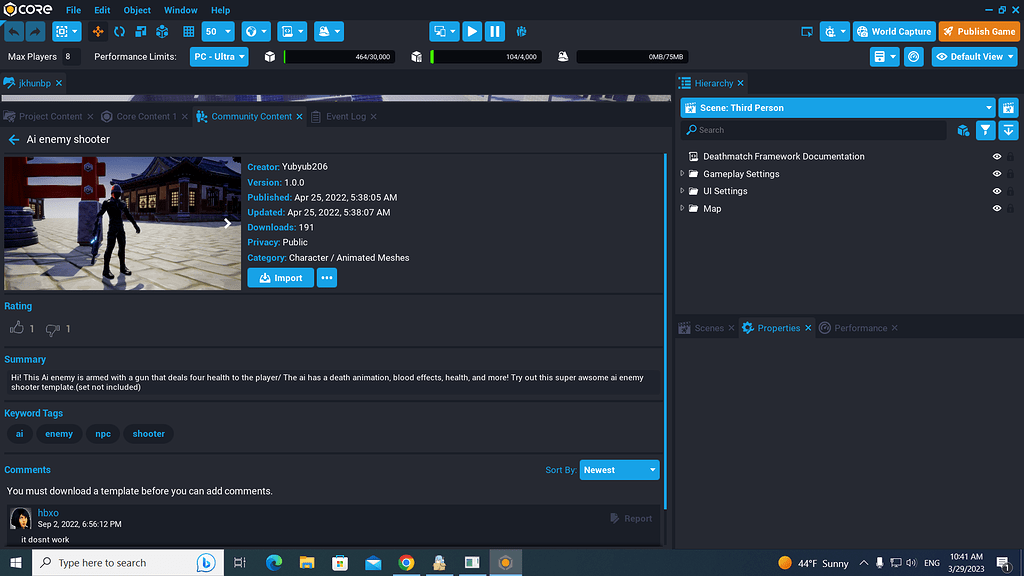Toggle grid snapping icon
The height and width of the screenshot is (576, 1024).
click(x=189, y=31)
